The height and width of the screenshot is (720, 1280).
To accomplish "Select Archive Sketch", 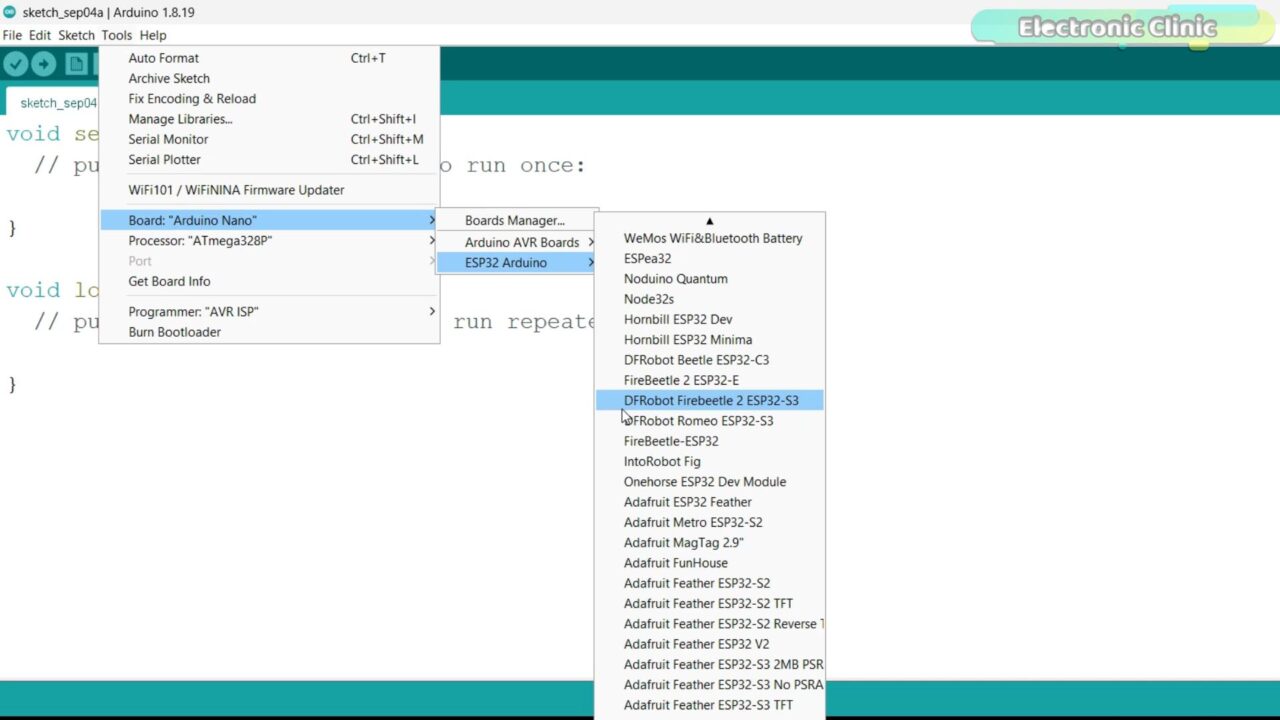I will (269, 78).
